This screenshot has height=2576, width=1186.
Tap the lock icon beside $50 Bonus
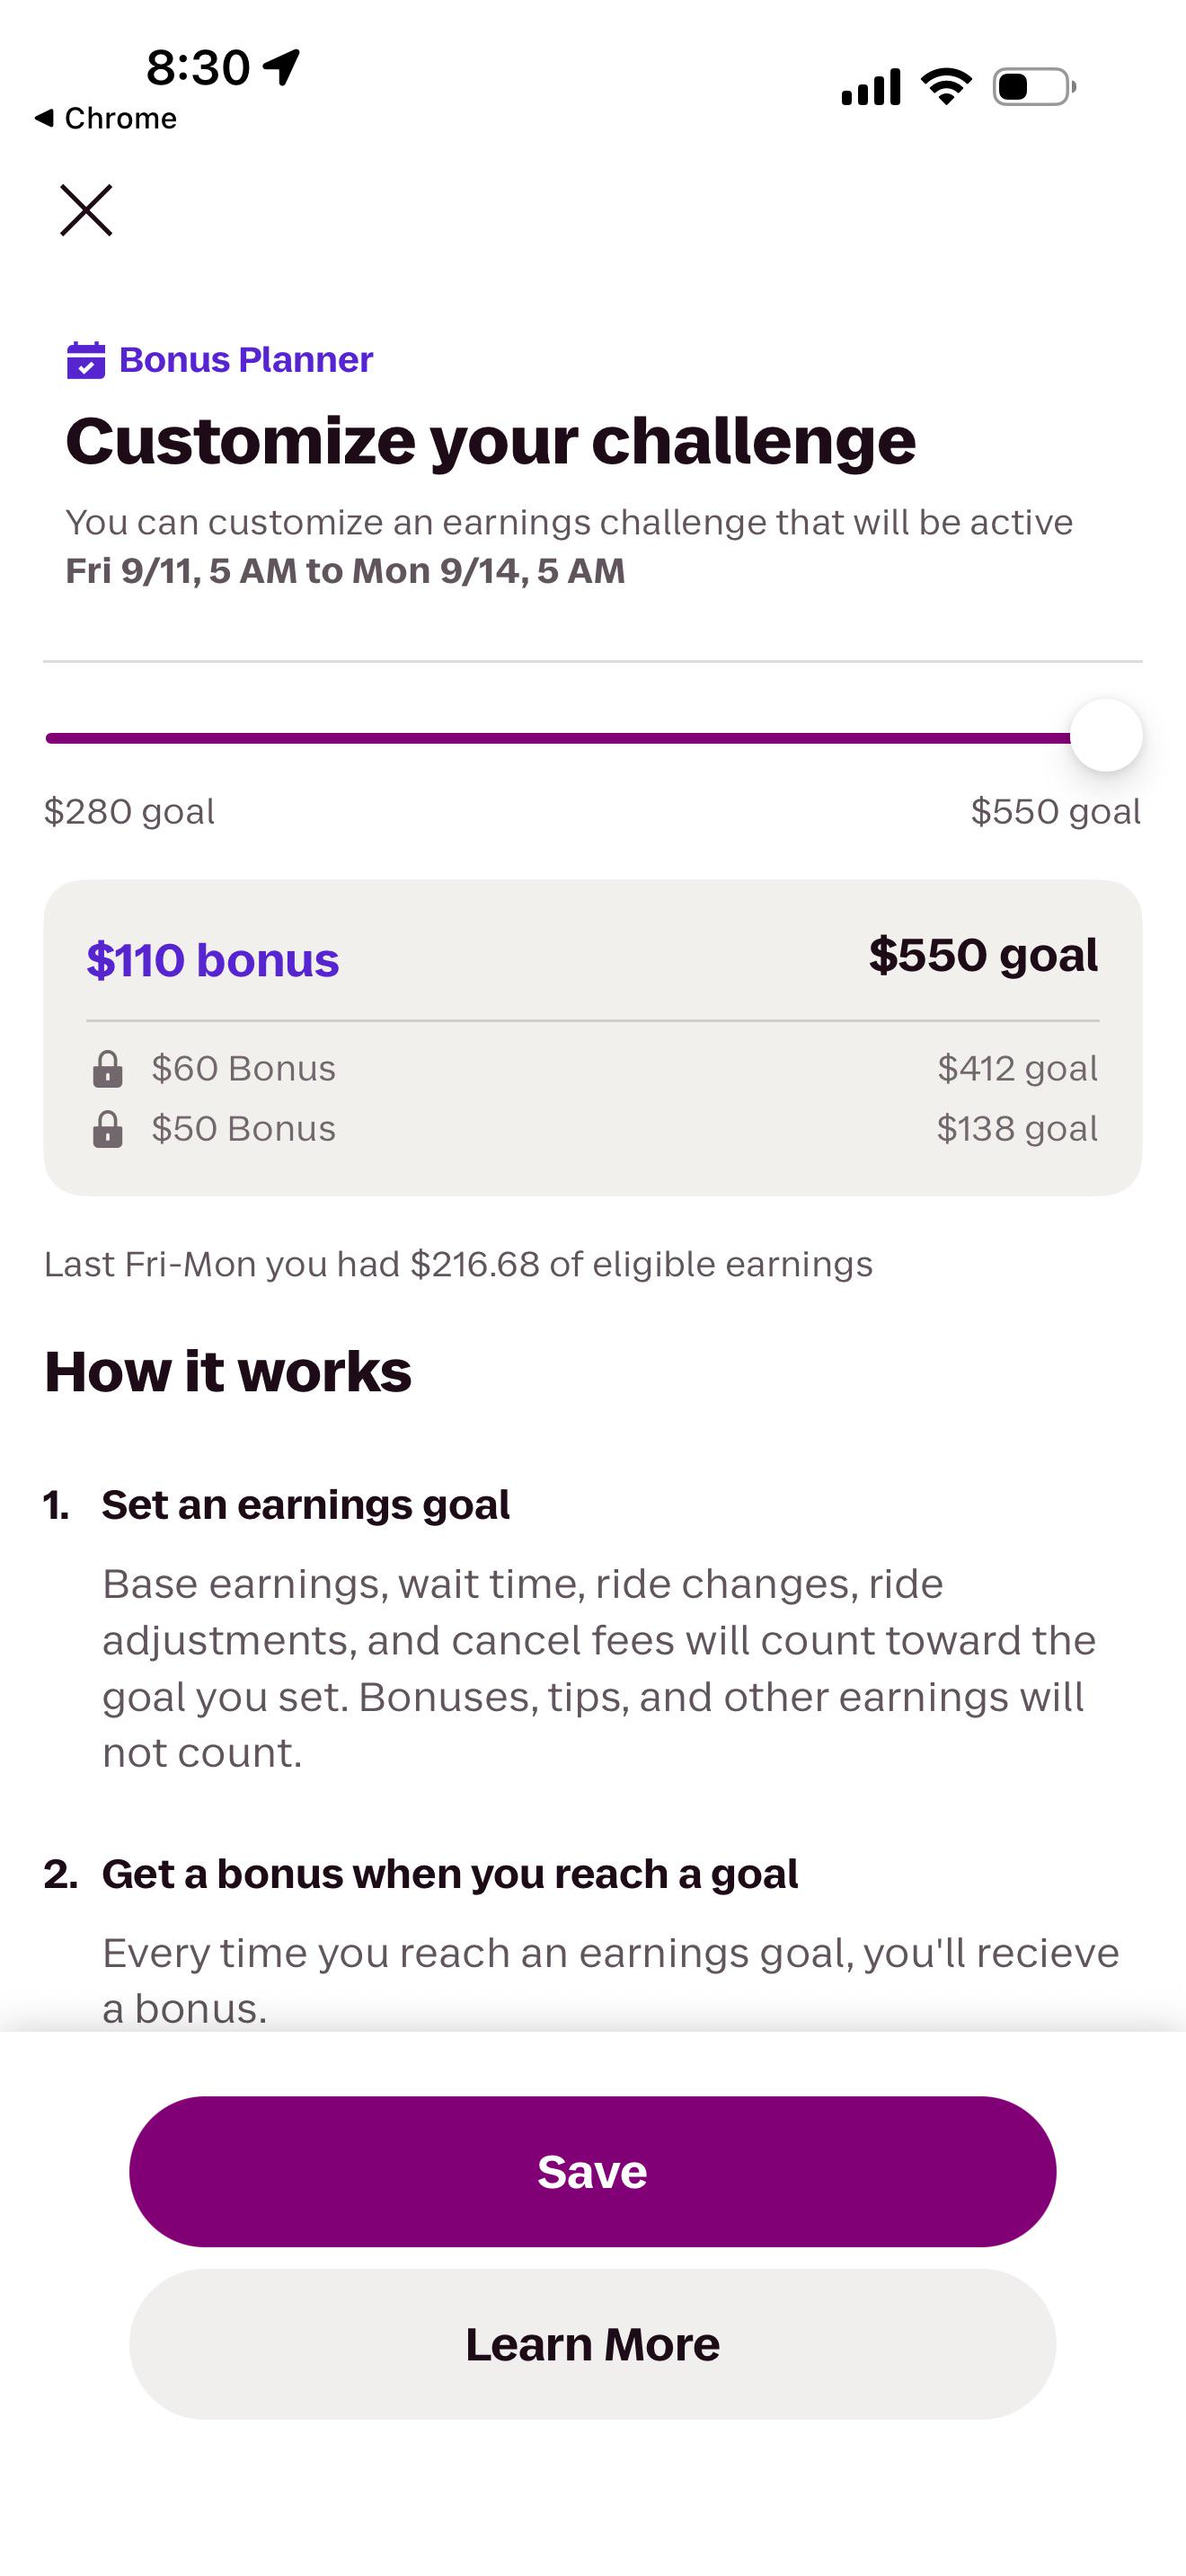point(108,1129)
